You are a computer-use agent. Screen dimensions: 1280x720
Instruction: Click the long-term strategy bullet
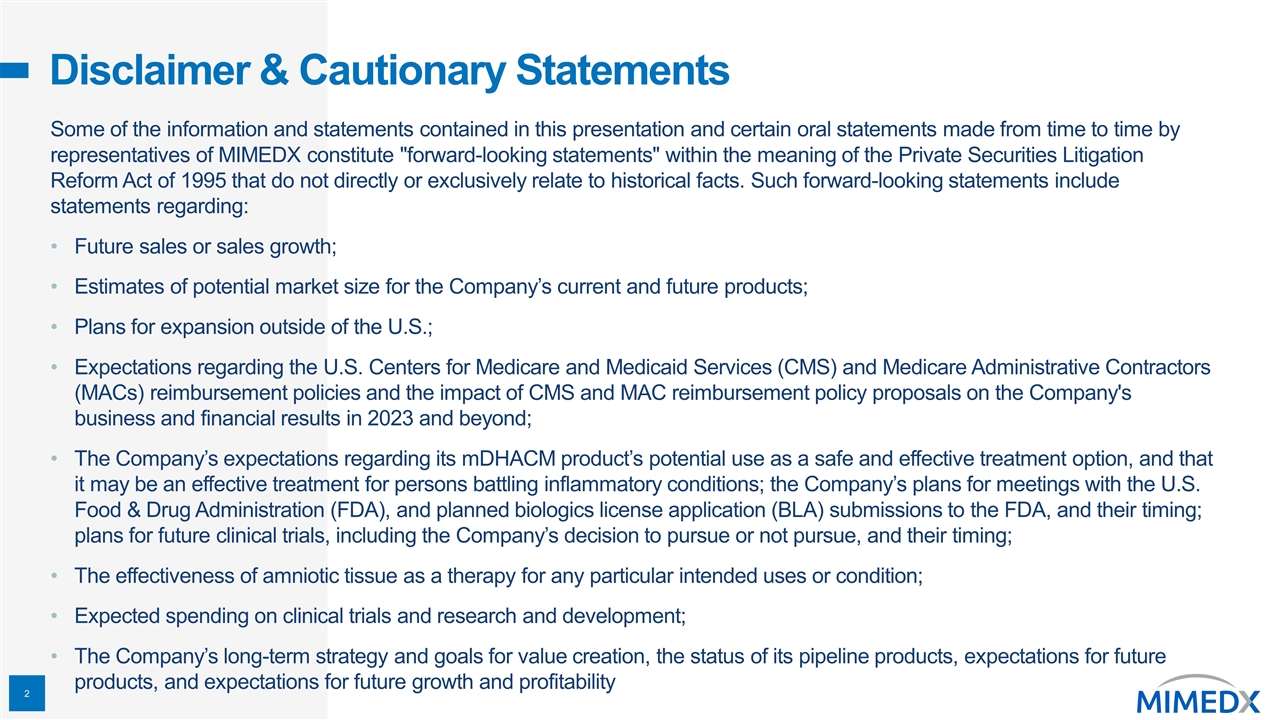click(x=621, y=669)
